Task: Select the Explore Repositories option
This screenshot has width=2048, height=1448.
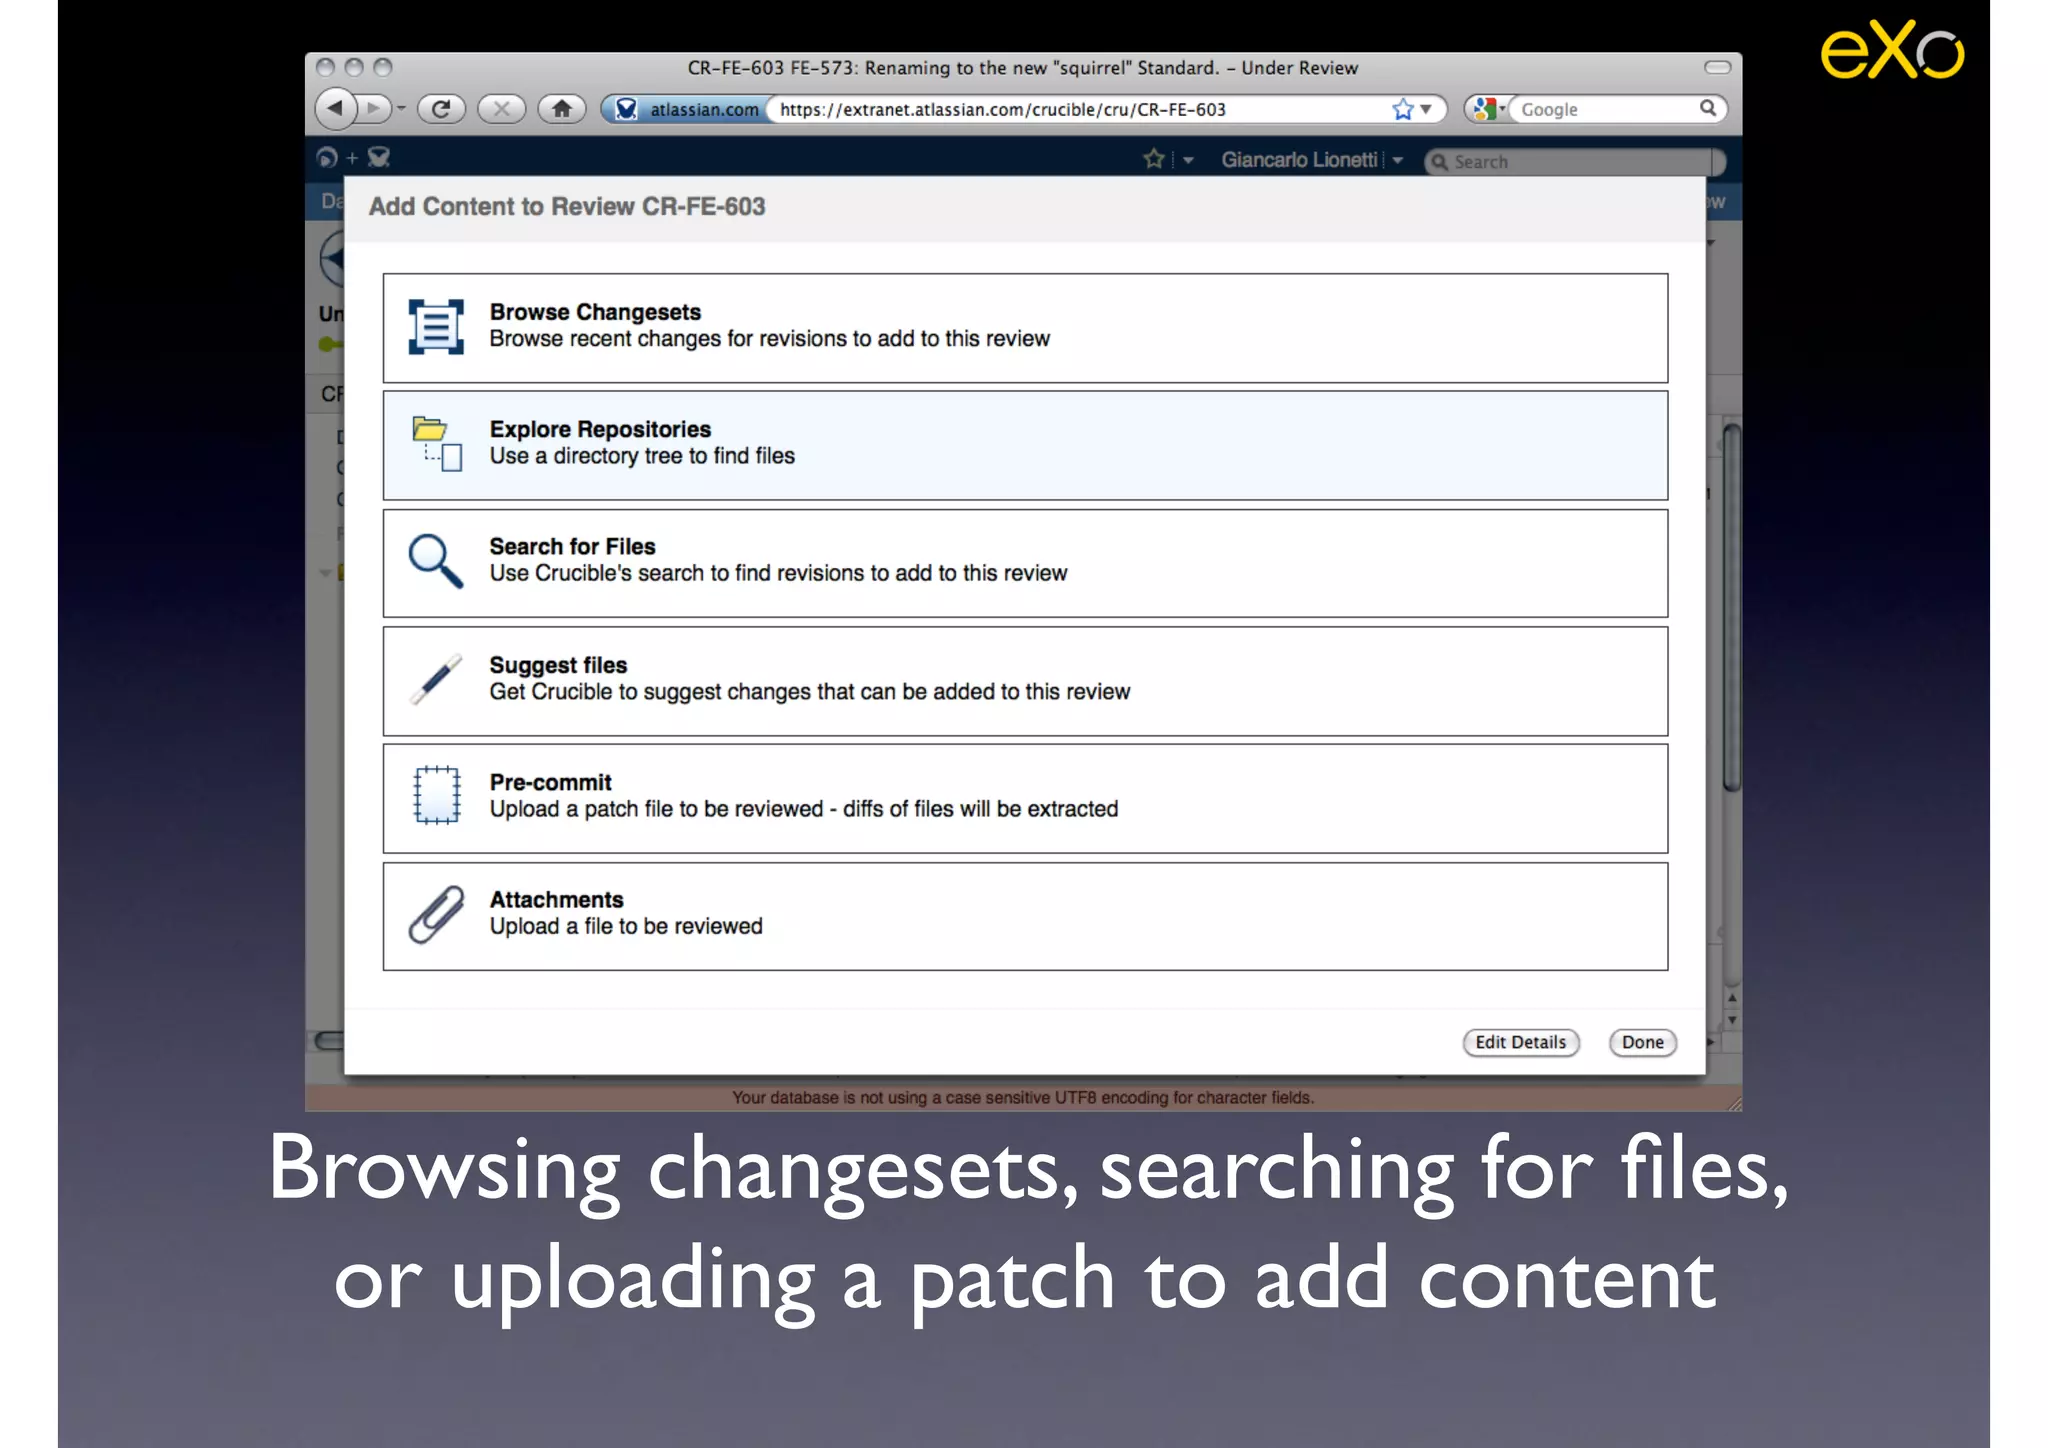Action: 1025,445
